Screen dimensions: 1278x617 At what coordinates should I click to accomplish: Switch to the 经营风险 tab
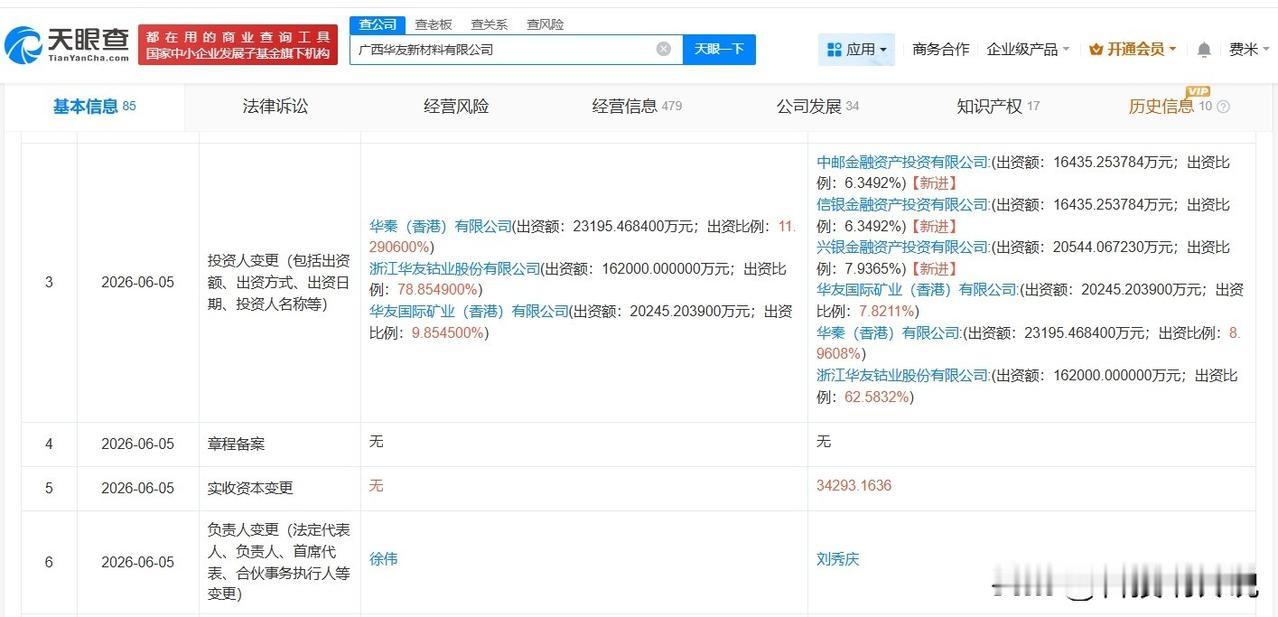(x=456, y=106)
